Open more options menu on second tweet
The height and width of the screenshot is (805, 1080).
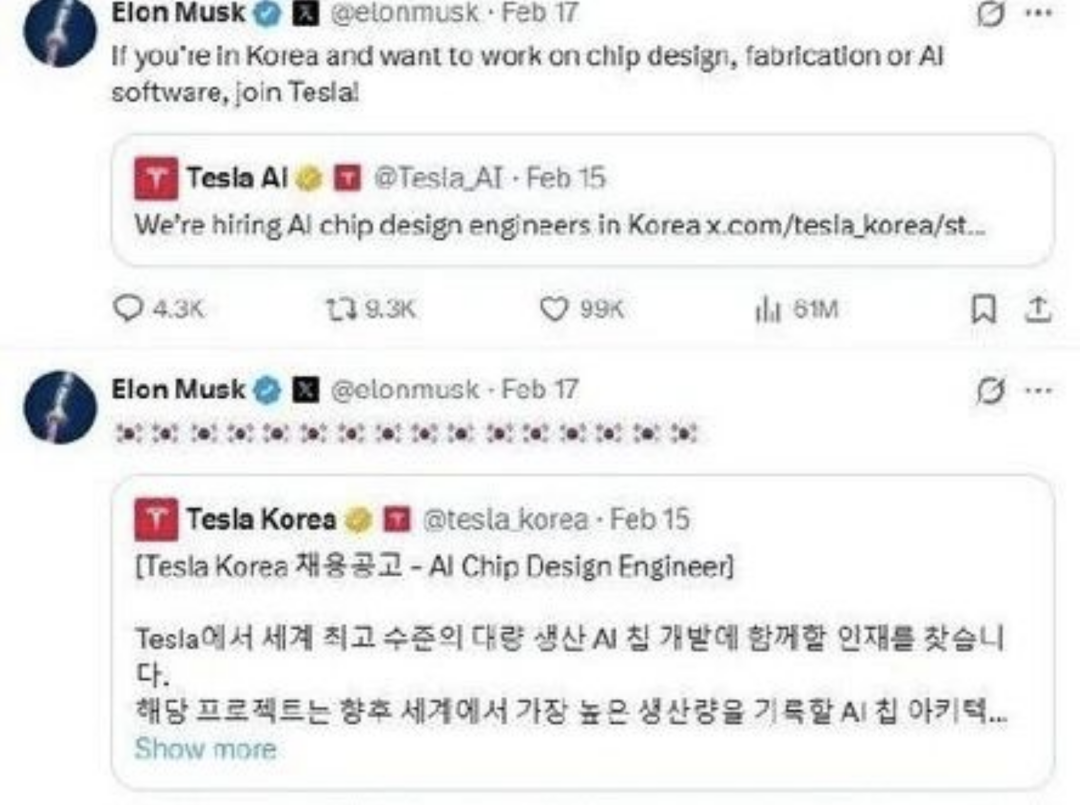pyautogui.click(x=1039, y=389)
